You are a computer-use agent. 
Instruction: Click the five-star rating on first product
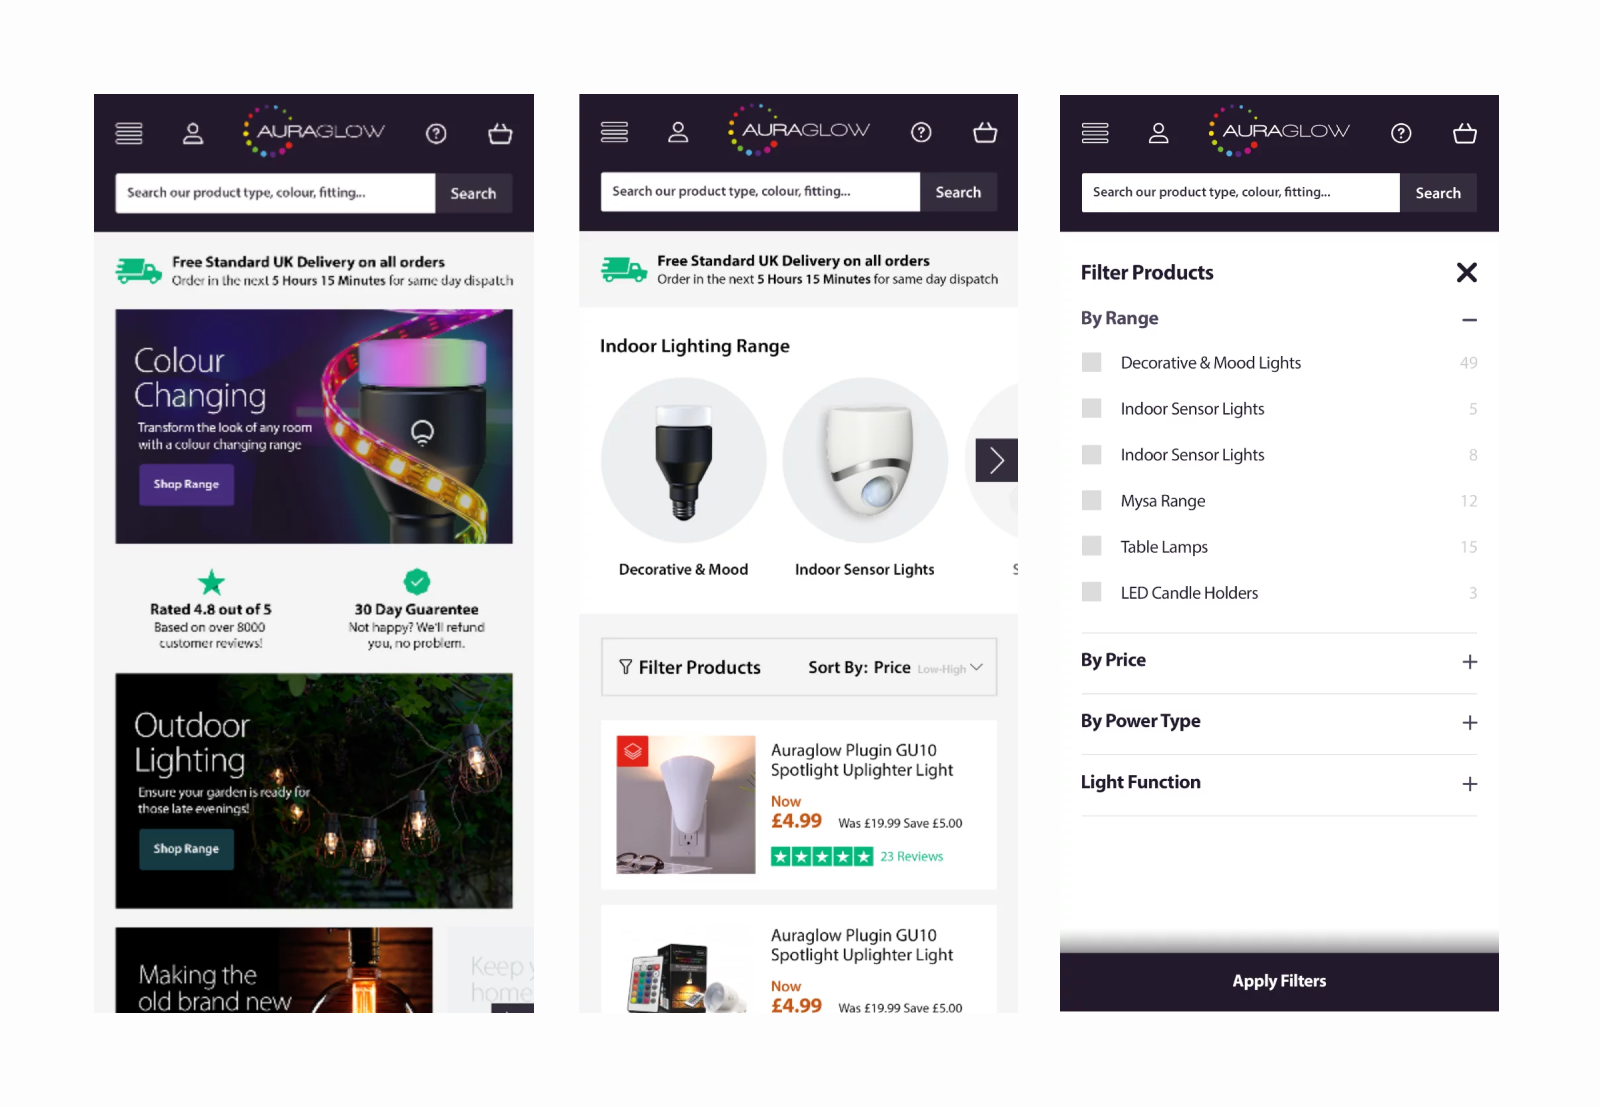pos(822,857)
